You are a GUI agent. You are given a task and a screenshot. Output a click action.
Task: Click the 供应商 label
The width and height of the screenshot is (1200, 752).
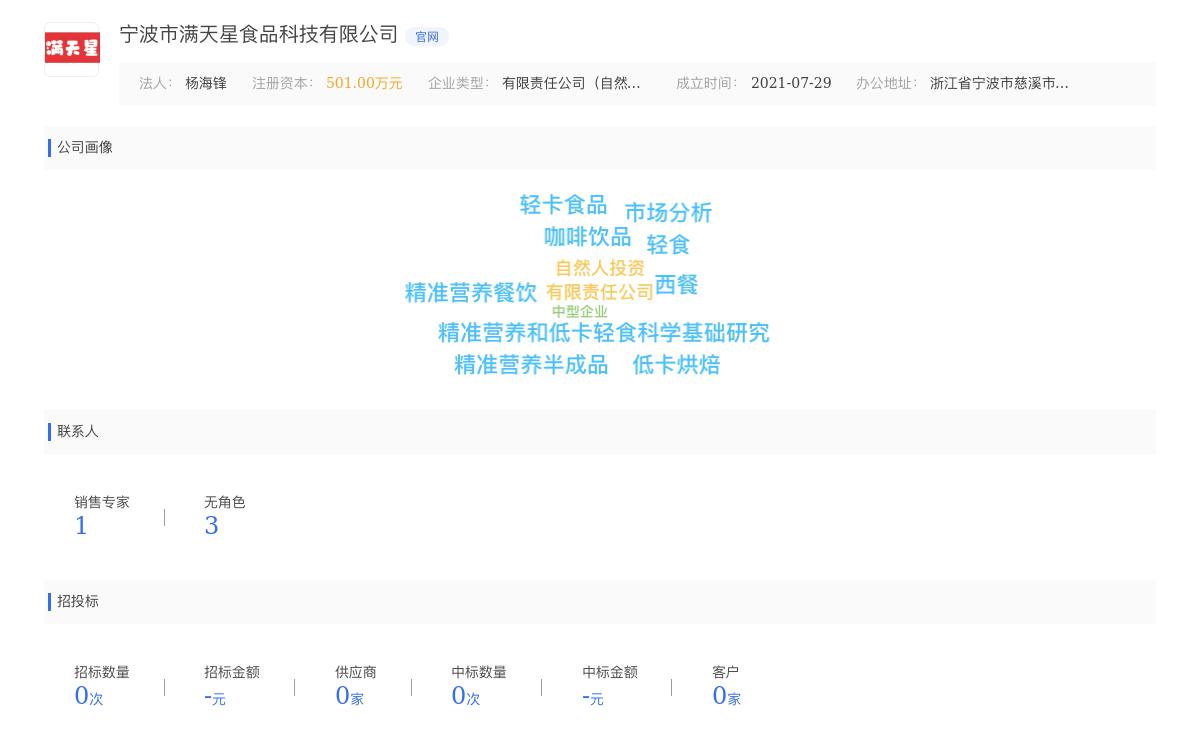coord(356,673)
